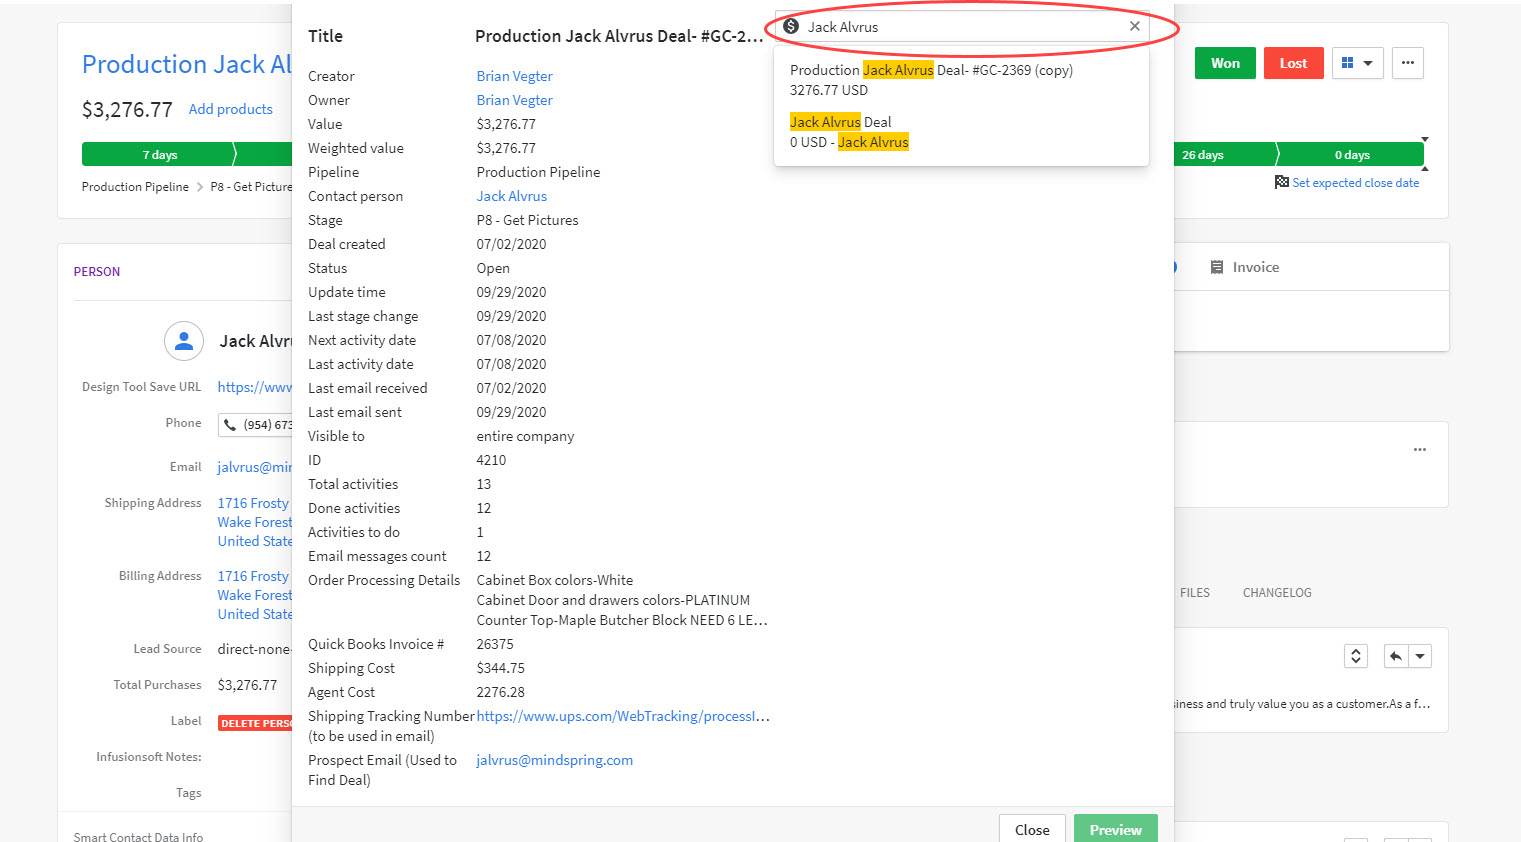Click the phone icon in Phone field
Image resolution: width=1521 pixels, height=842 pixels.
[230, 425]
